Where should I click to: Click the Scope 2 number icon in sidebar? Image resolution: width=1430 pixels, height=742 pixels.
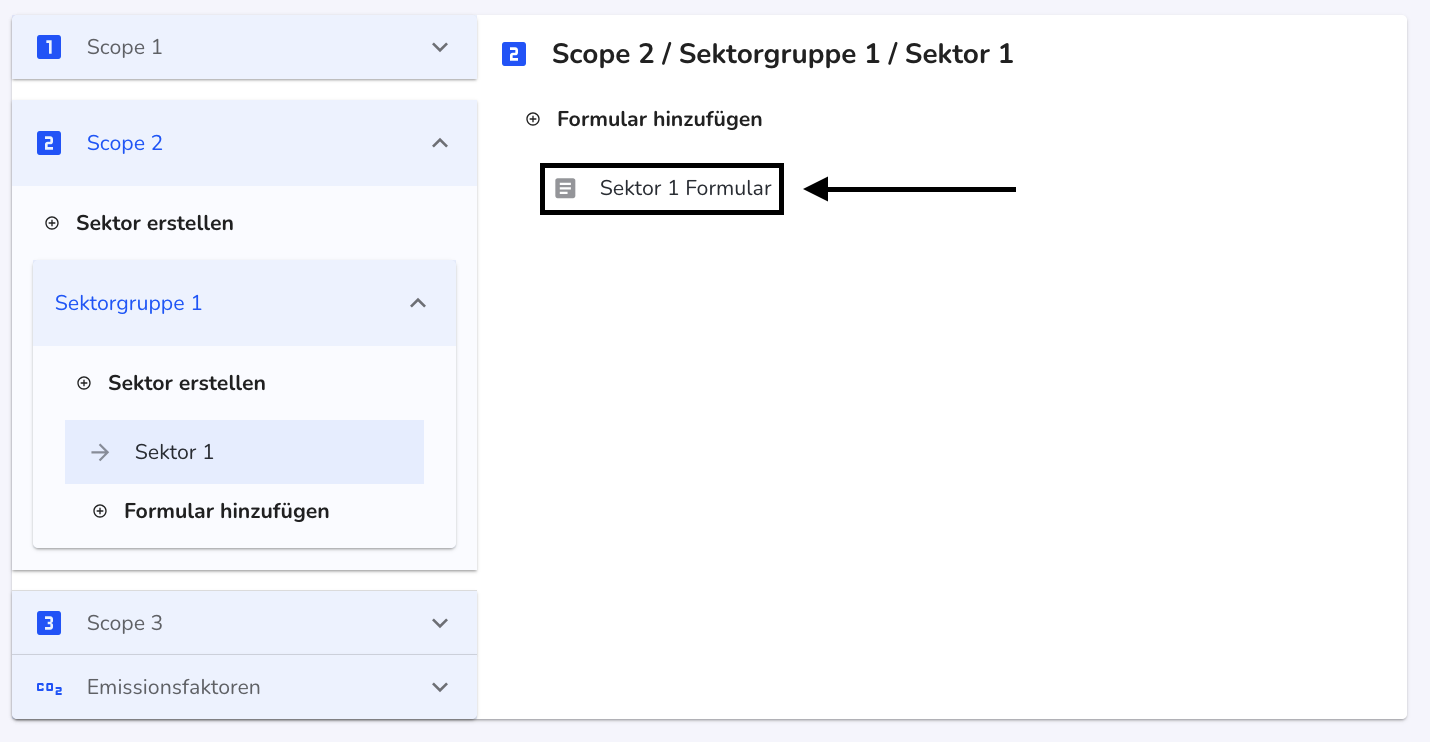49,143
